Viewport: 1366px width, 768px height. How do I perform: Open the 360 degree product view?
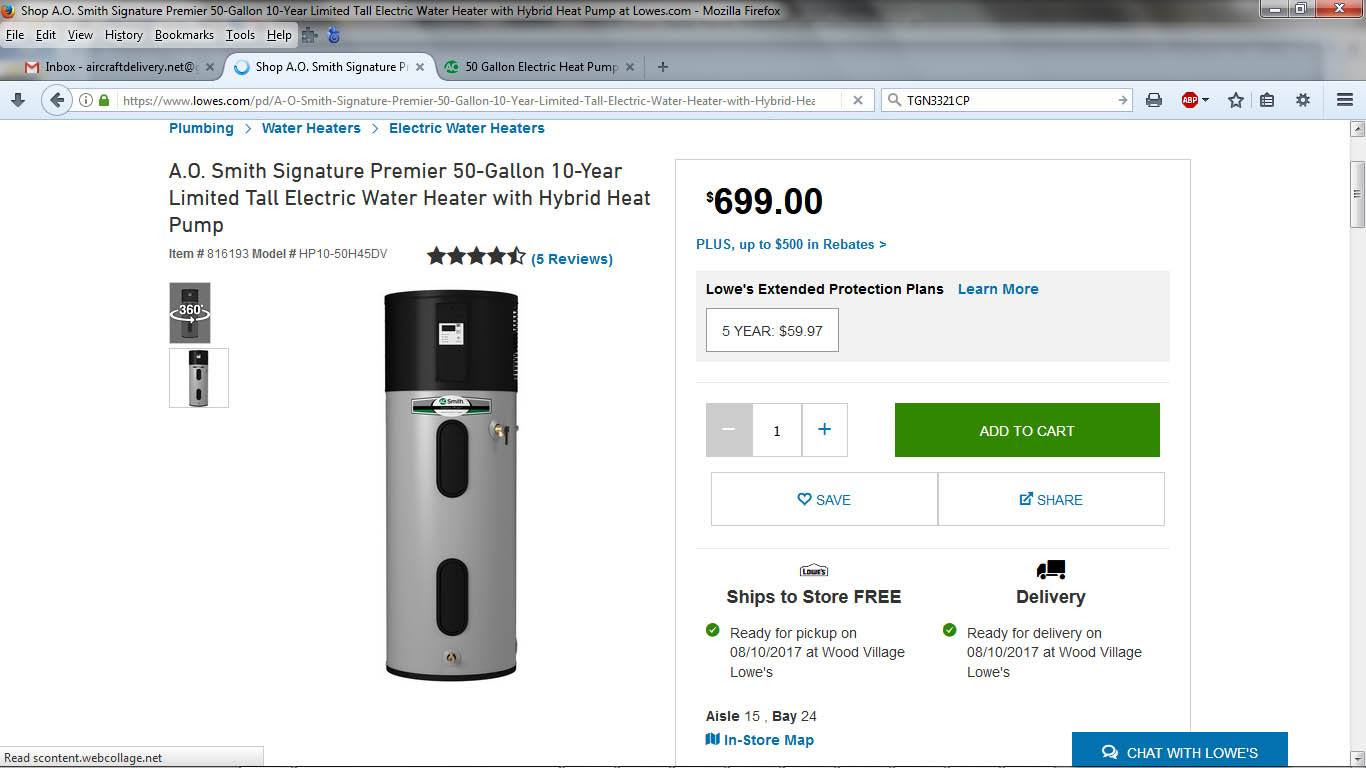[189, 313]
